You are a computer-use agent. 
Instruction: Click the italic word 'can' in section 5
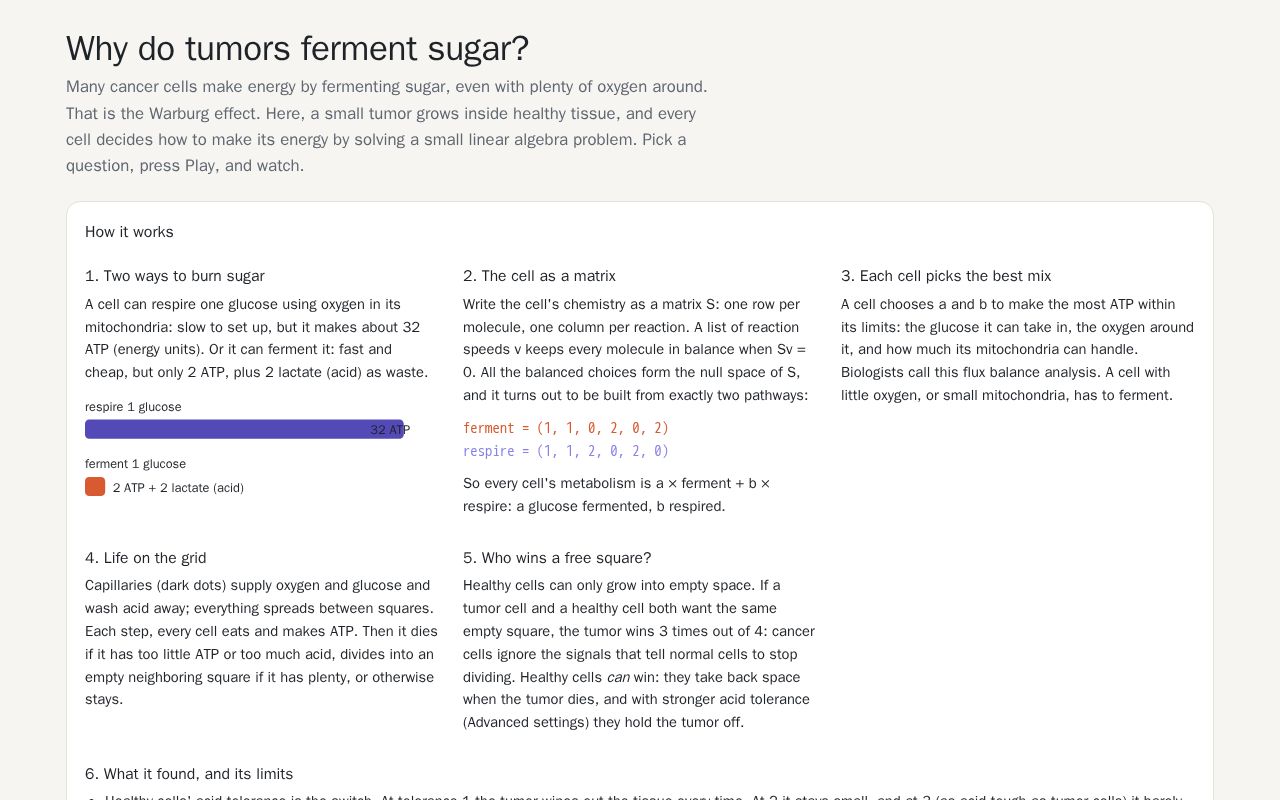(618, 677)
